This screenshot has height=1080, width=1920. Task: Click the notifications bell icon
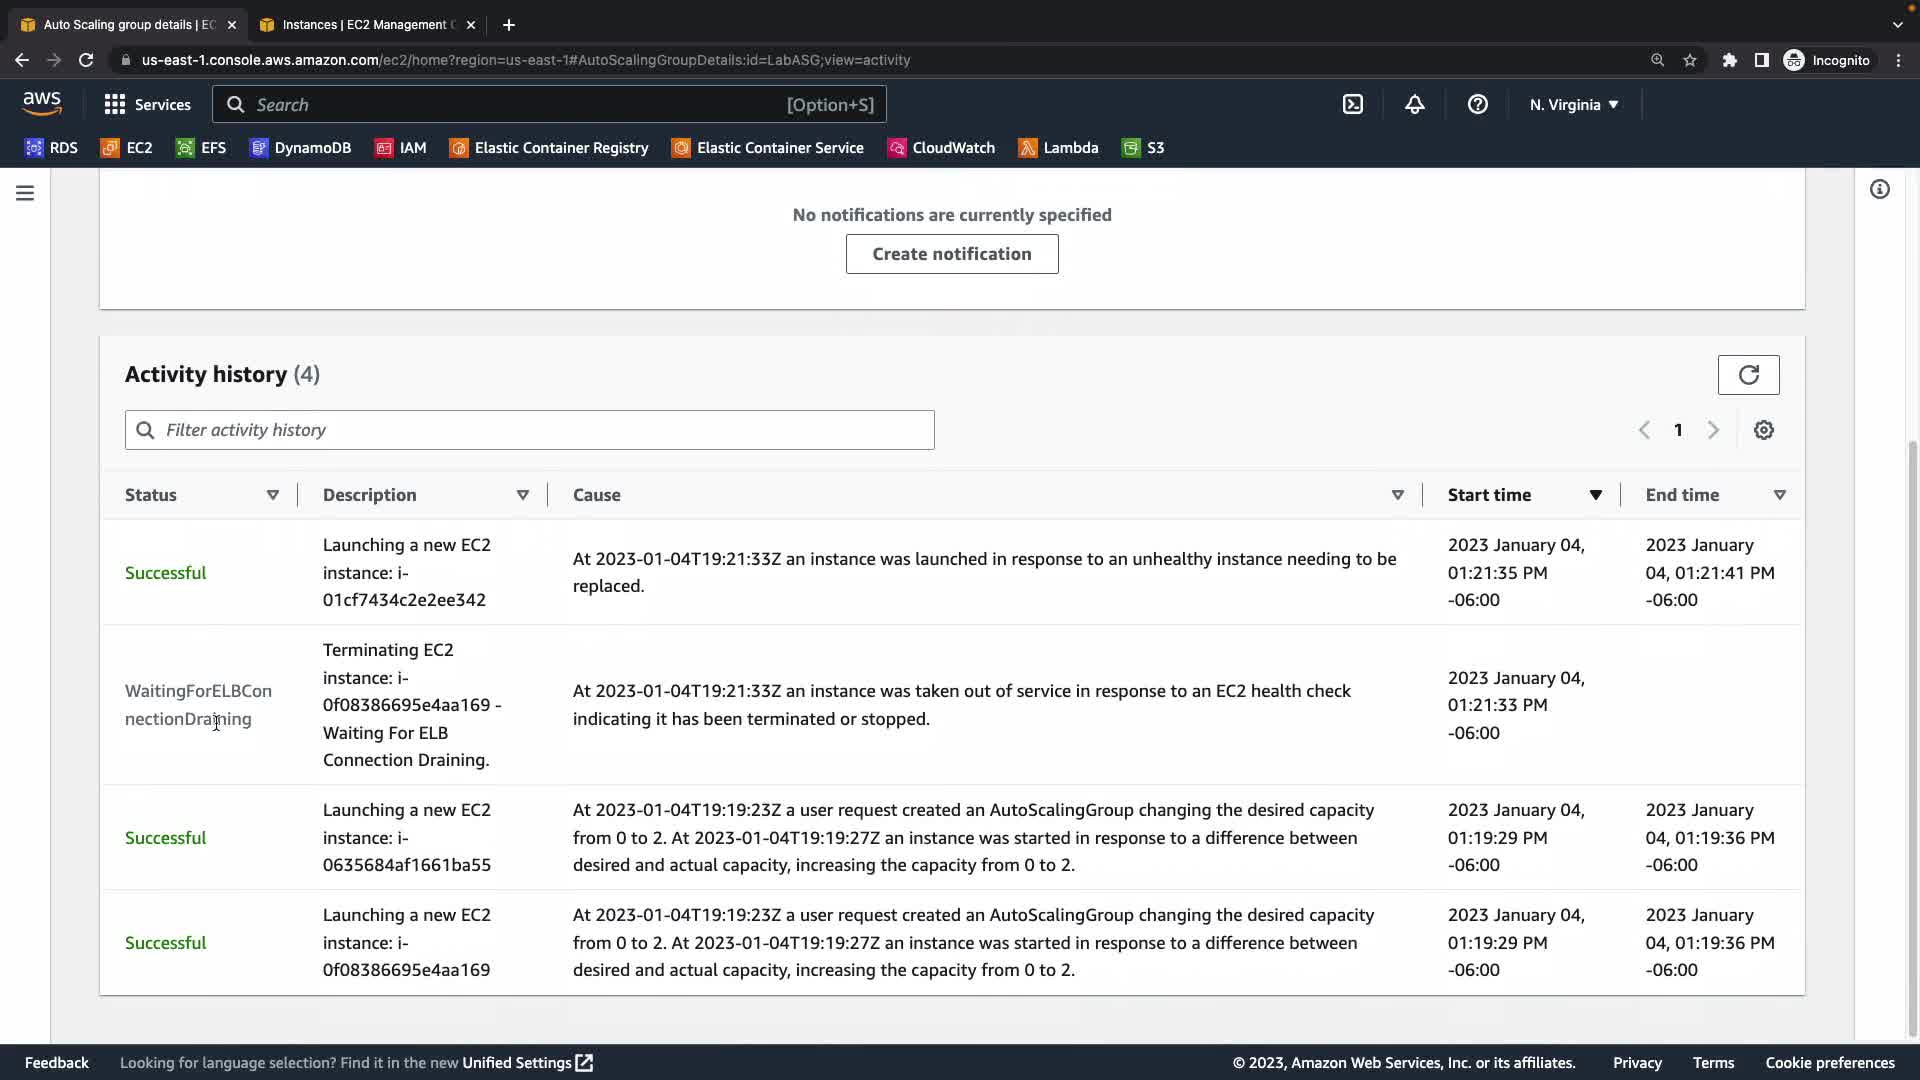click(x=1414, y=104)
